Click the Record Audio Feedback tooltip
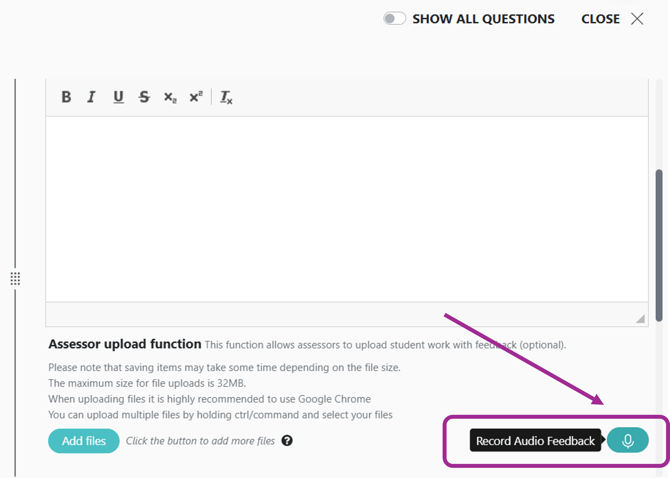The height and width of the screenshot is (478, 670). click(535, 440)
